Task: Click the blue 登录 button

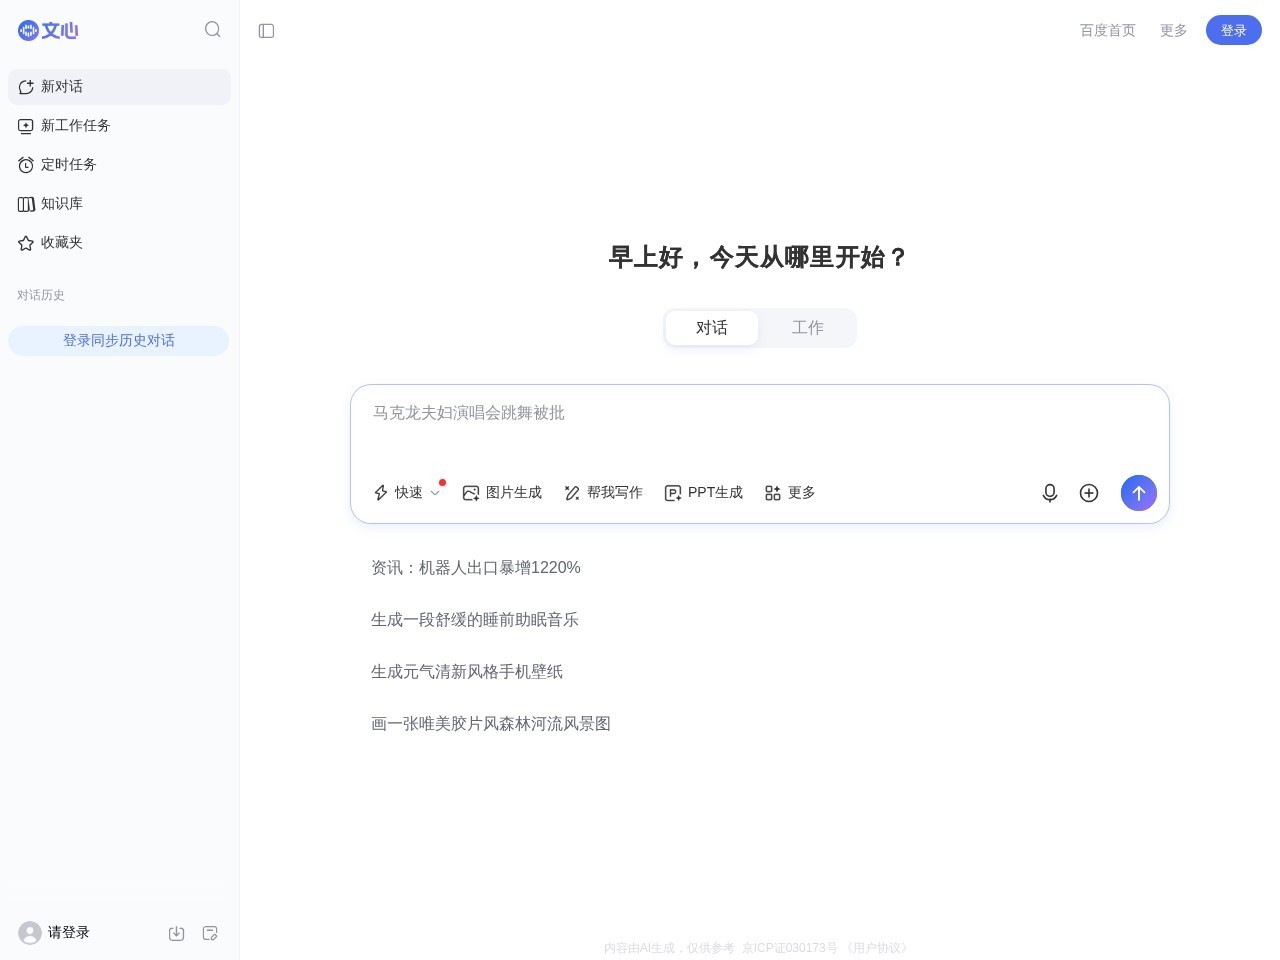Action: tap(1234, 30)
